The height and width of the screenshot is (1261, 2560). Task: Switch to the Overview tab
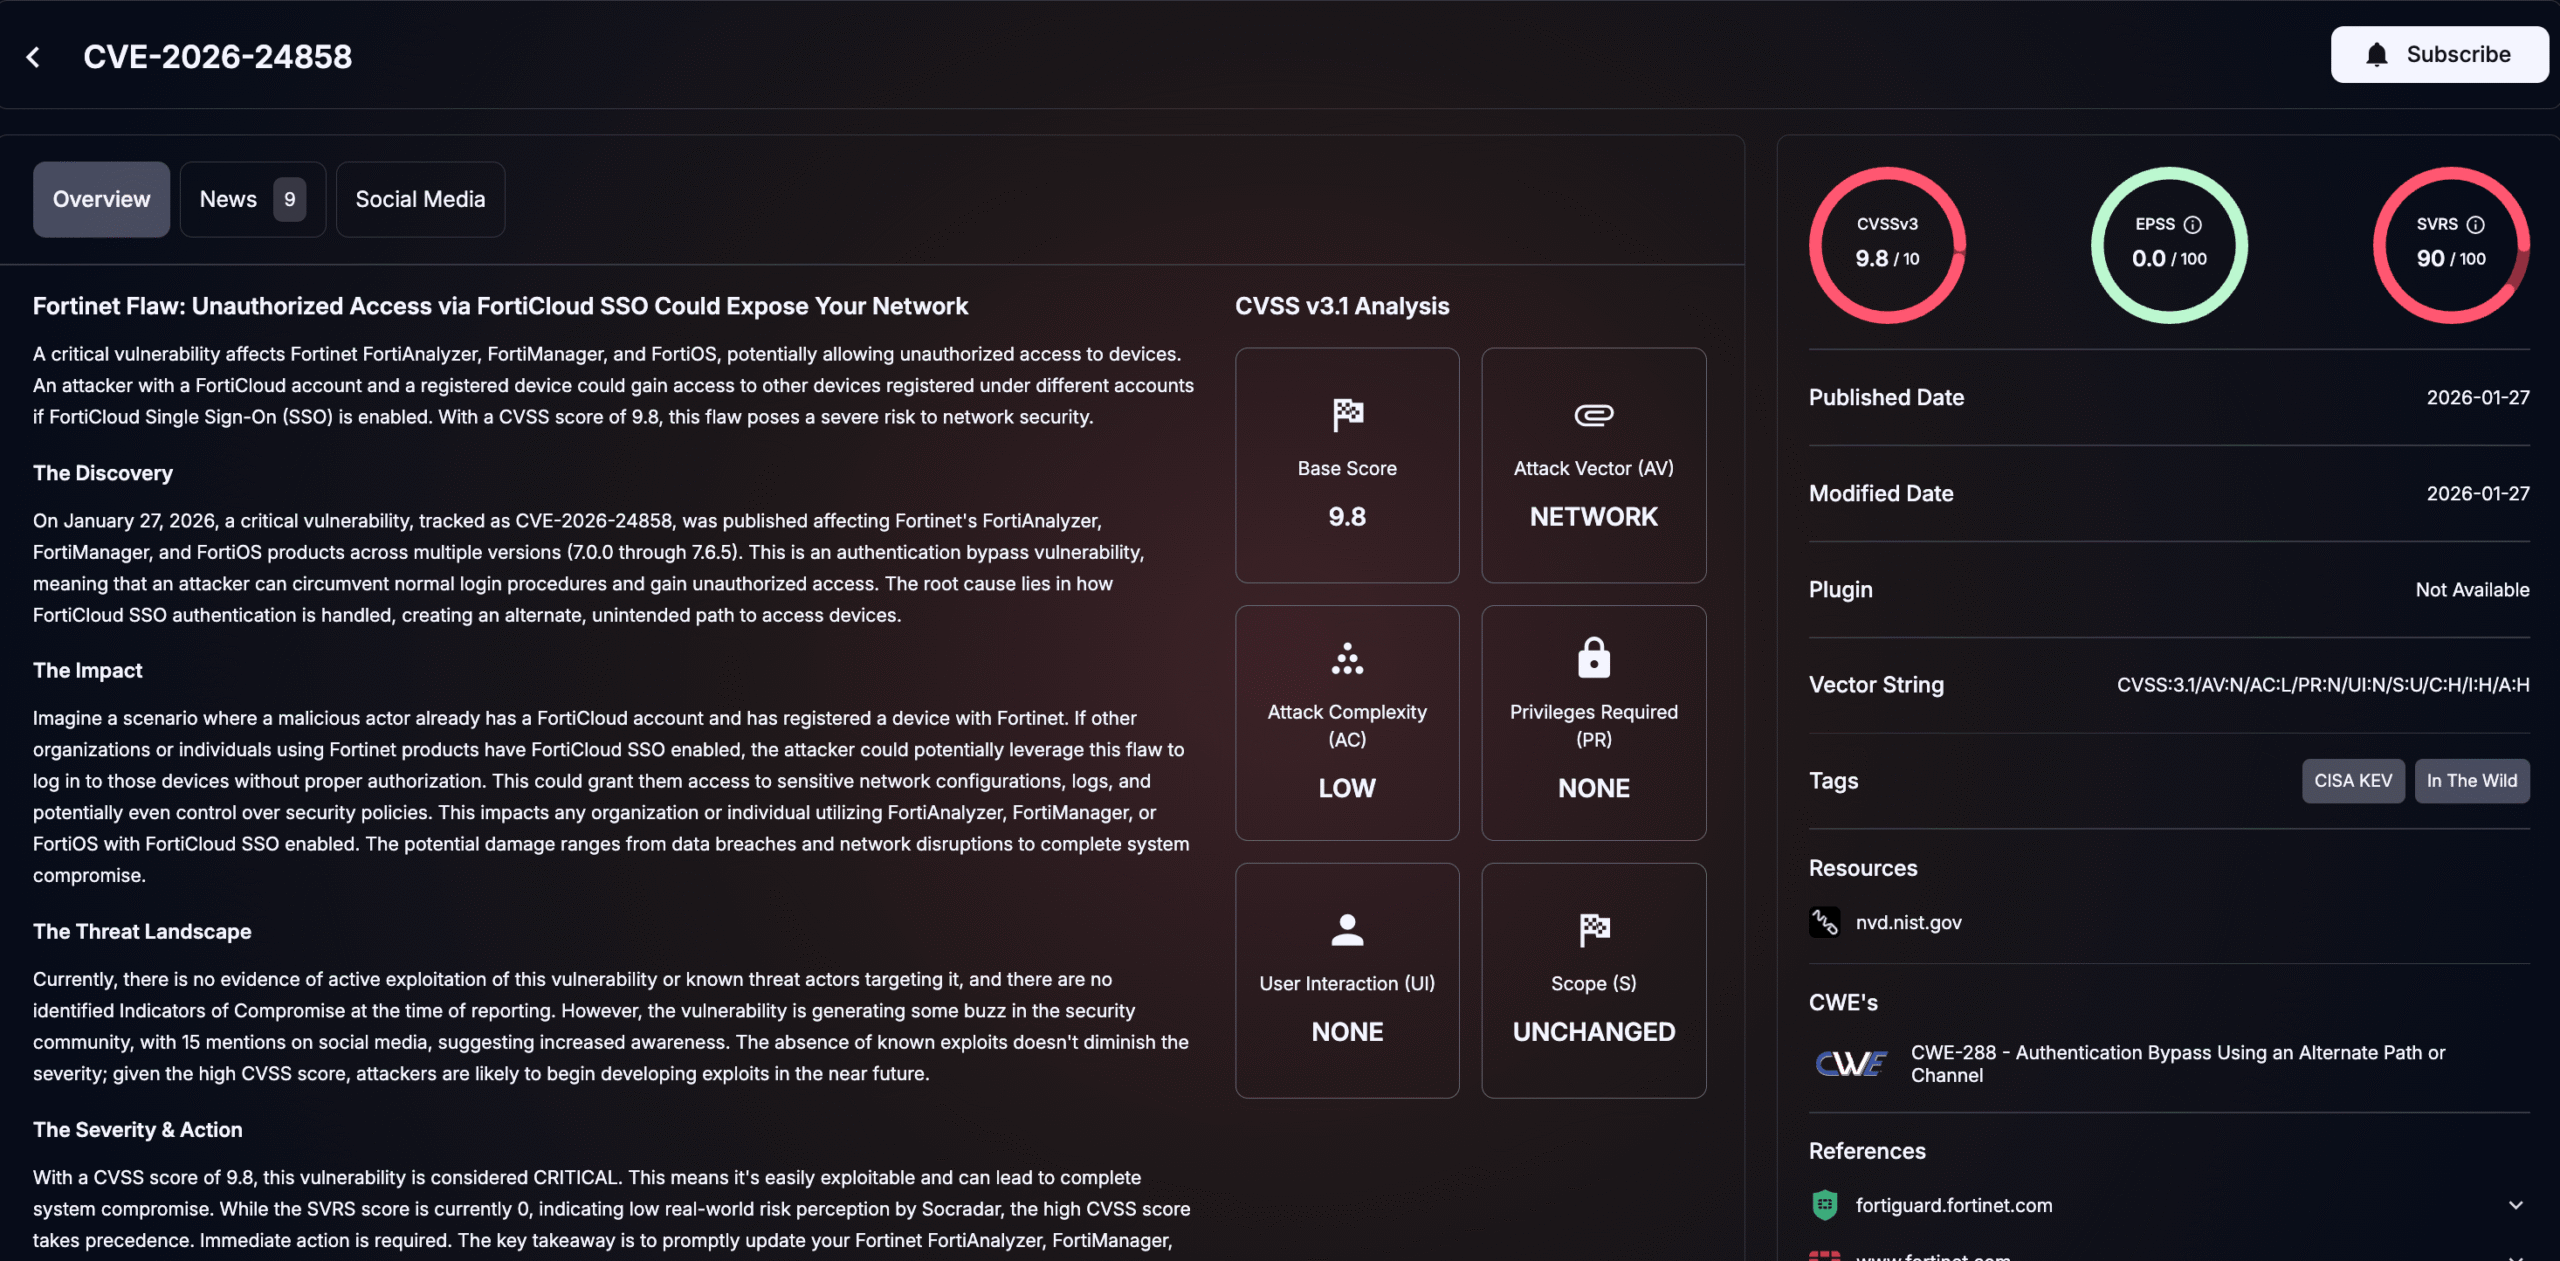(x=101, y=199)
